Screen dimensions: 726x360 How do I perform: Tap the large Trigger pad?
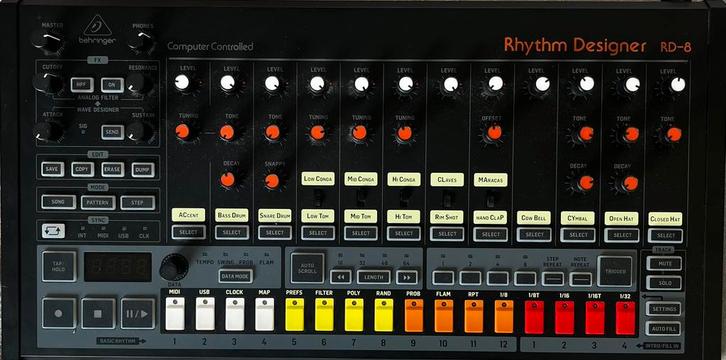tap(615, 271)
